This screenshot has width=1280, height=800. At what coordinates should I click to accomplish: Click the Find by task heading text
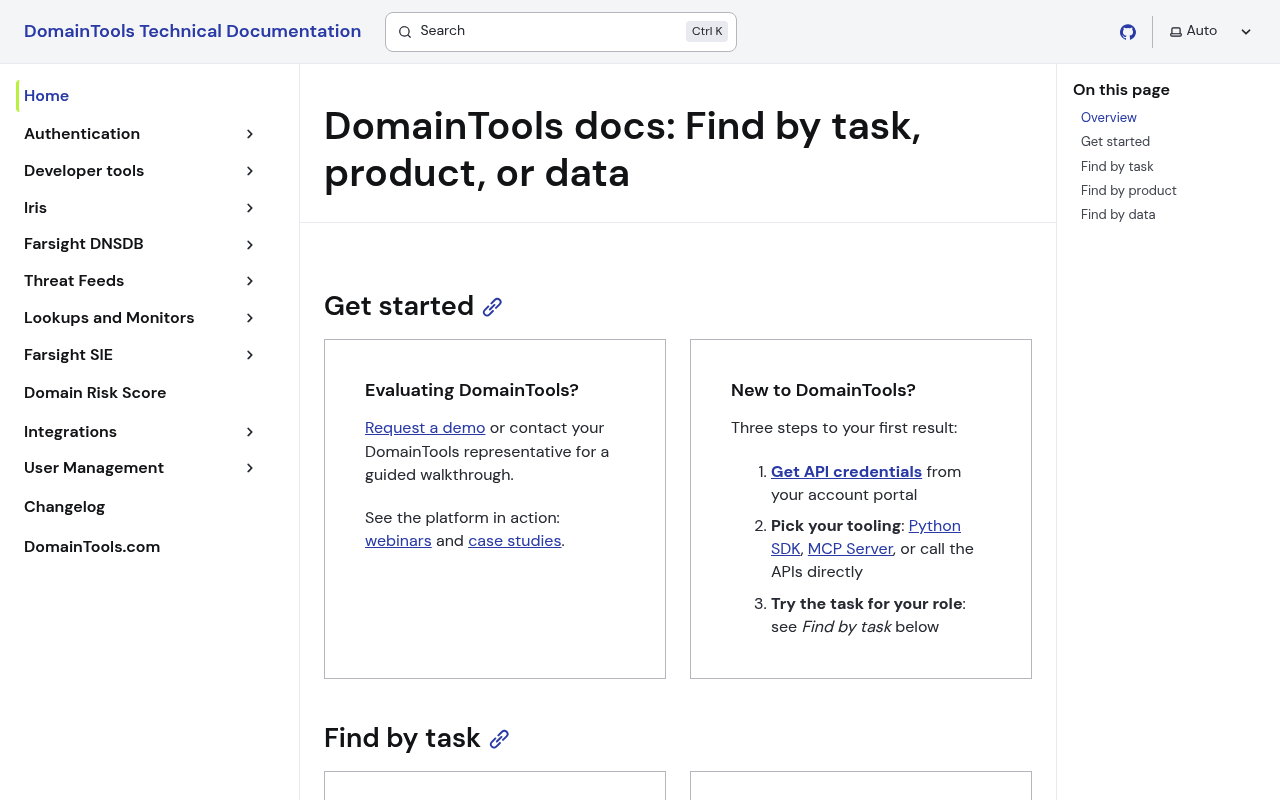402,738
